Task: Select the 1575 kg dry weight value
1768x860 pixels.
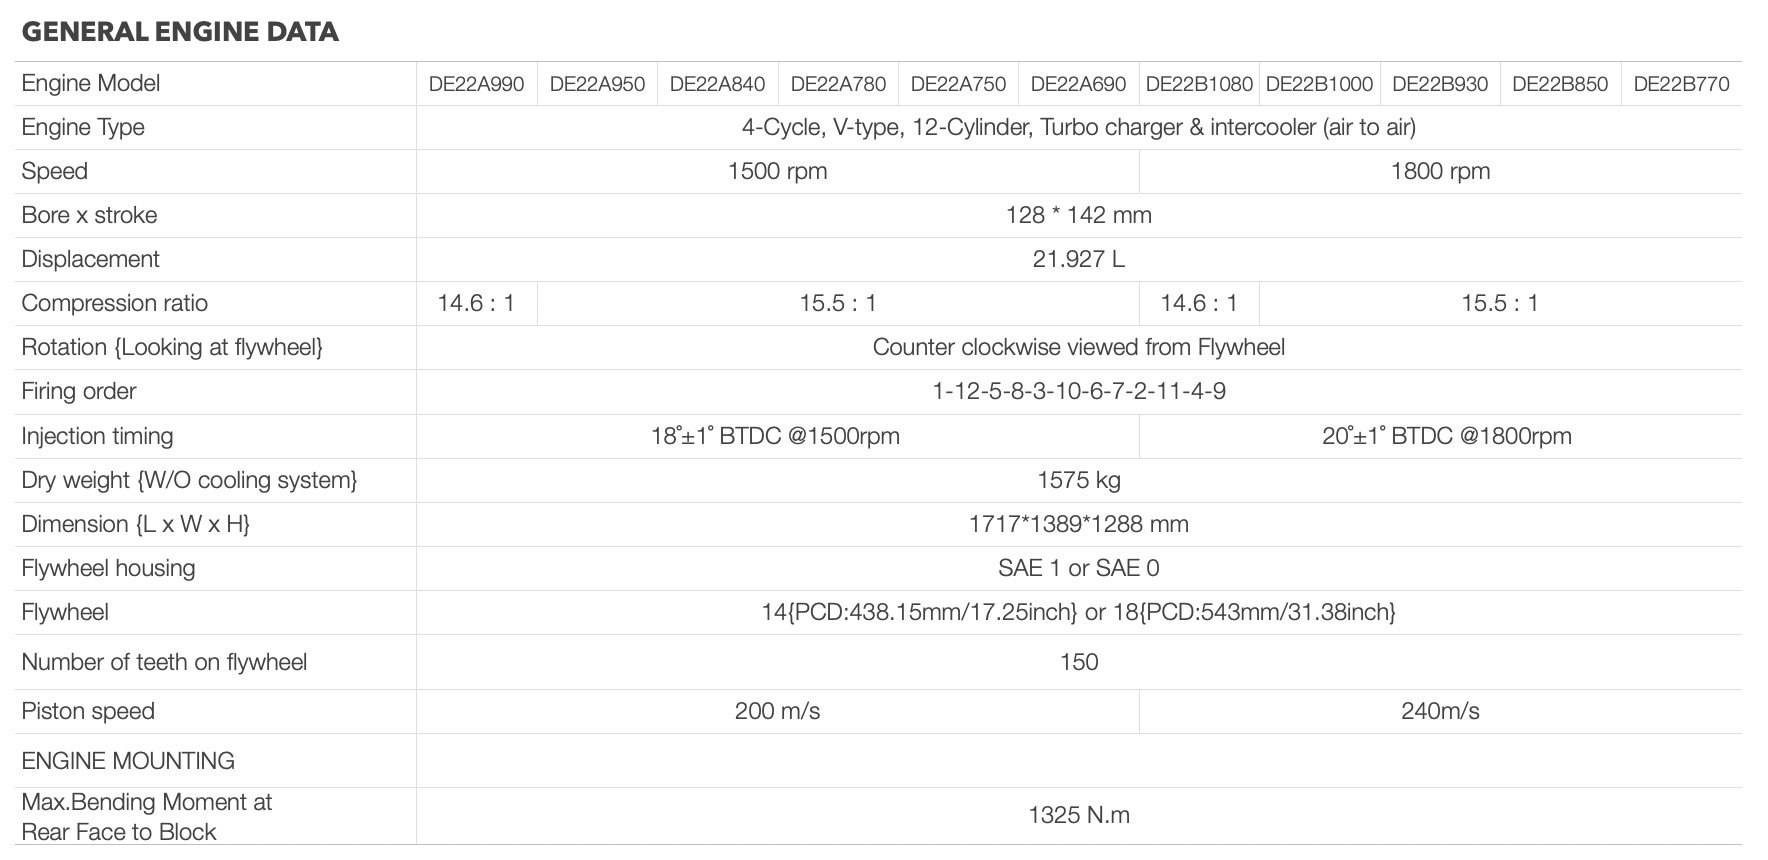Action: tap(1078, 480)
